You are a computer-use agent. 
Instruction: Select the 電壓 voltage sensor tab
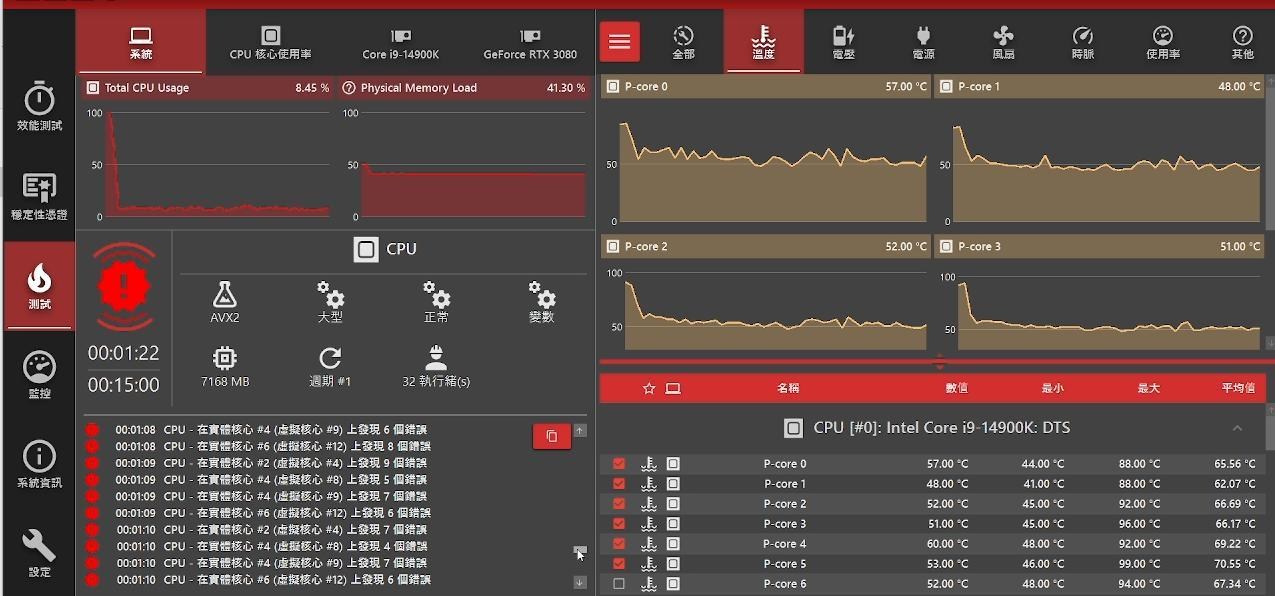[843, 43]
